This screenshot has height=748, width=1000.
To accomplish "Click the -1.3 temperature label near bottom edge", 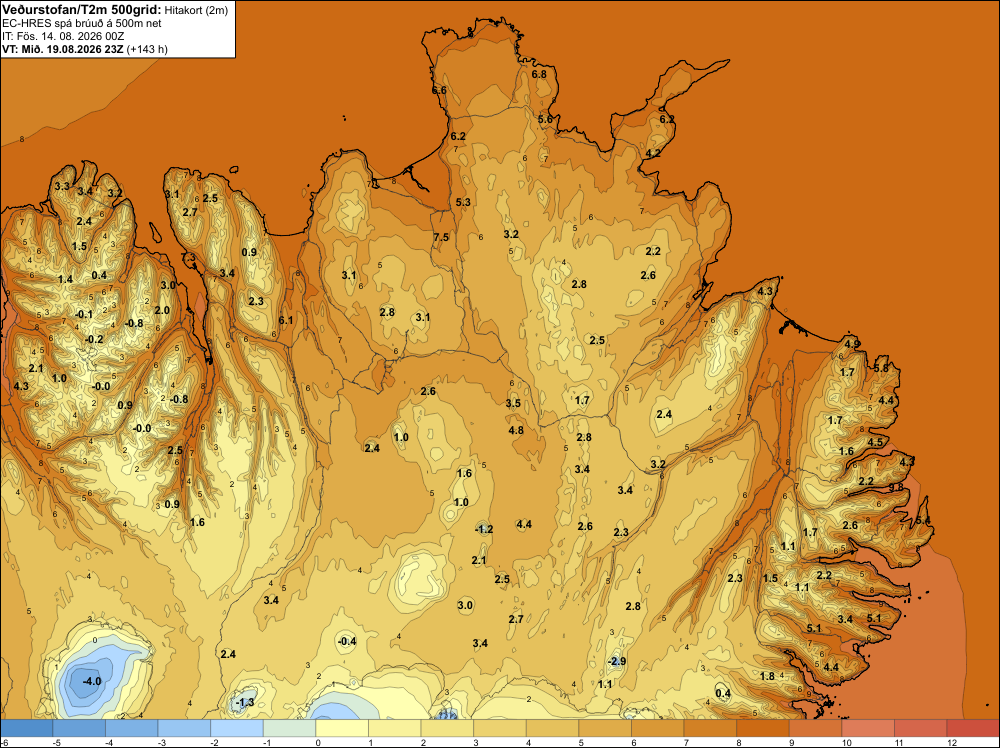I will pos(245,702).
